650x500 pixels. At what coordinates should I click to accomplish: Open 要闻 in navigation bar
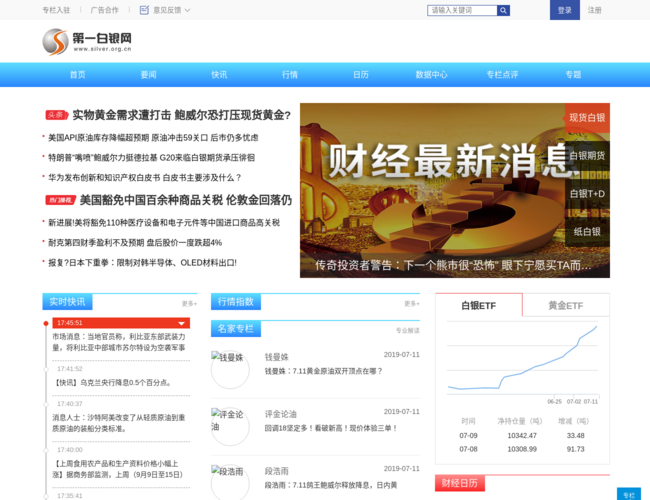(x=148, y=75)
